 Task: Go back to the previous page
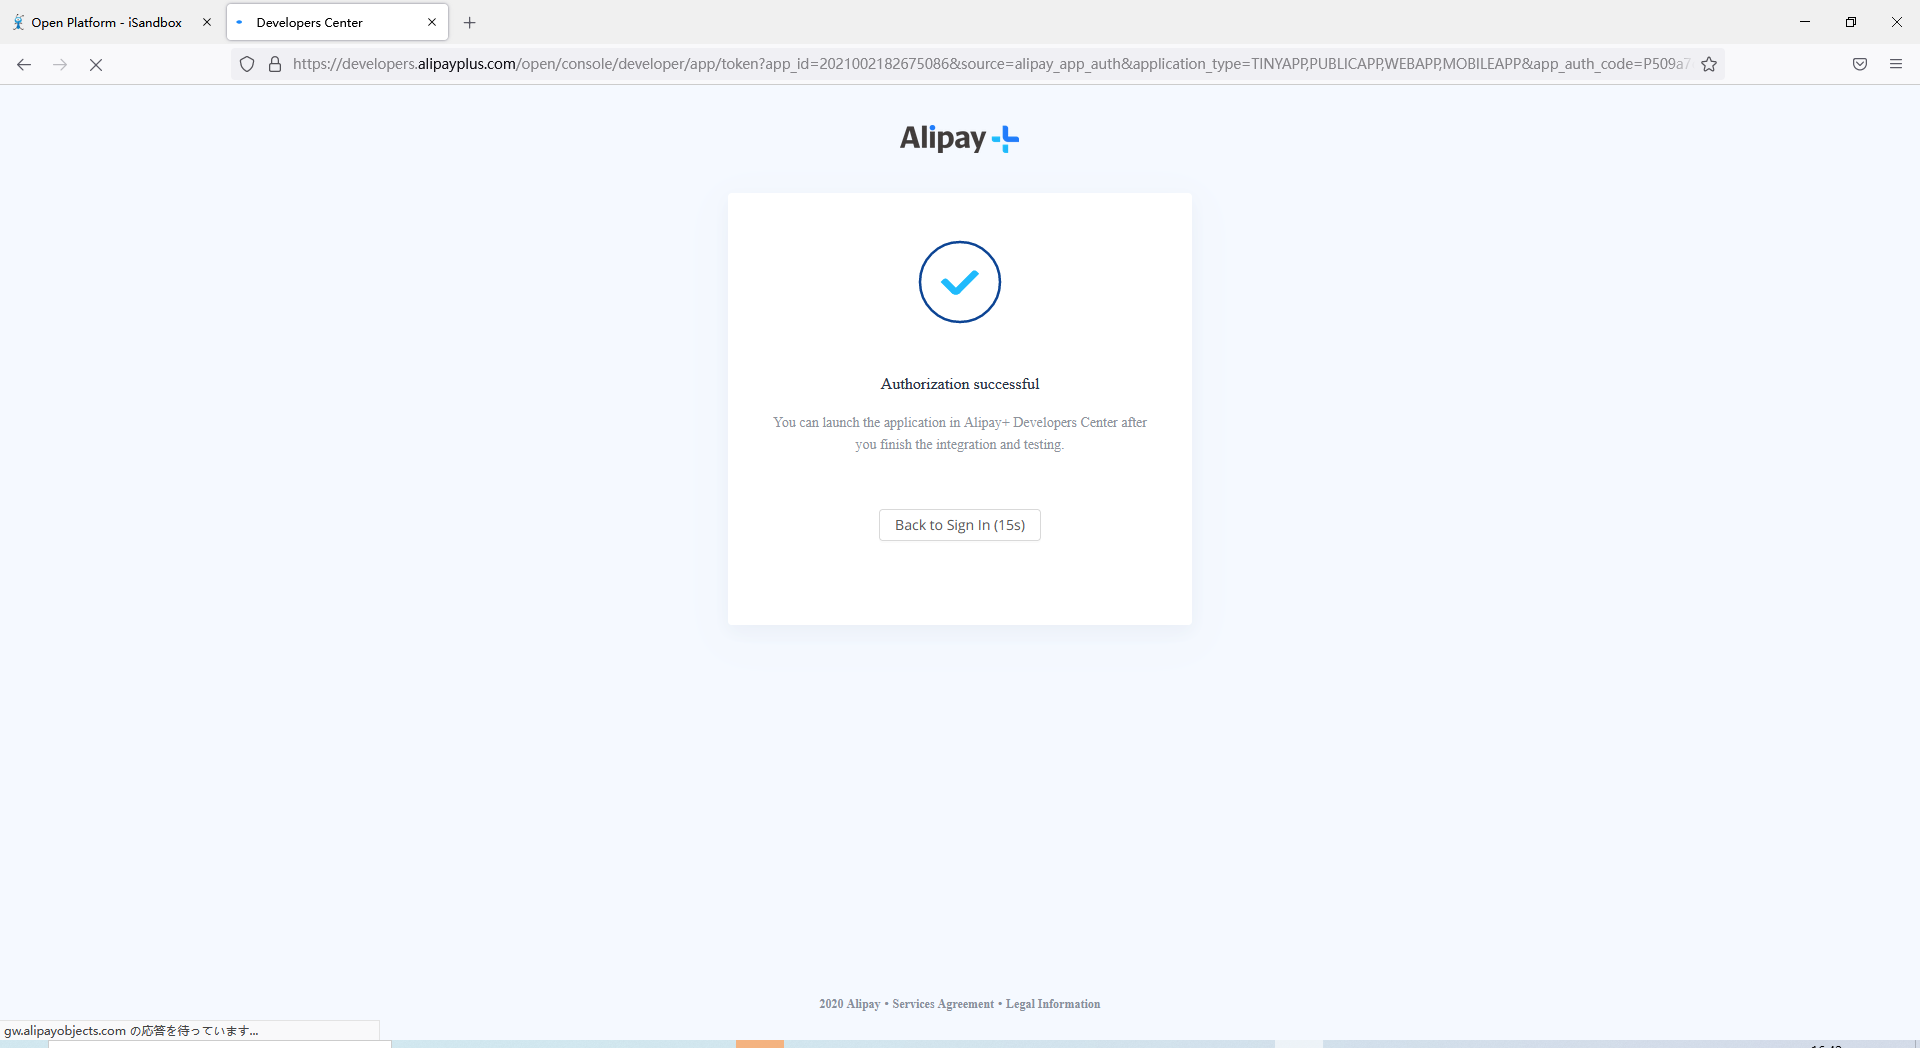pyautogui.click(x=24, y=64)
